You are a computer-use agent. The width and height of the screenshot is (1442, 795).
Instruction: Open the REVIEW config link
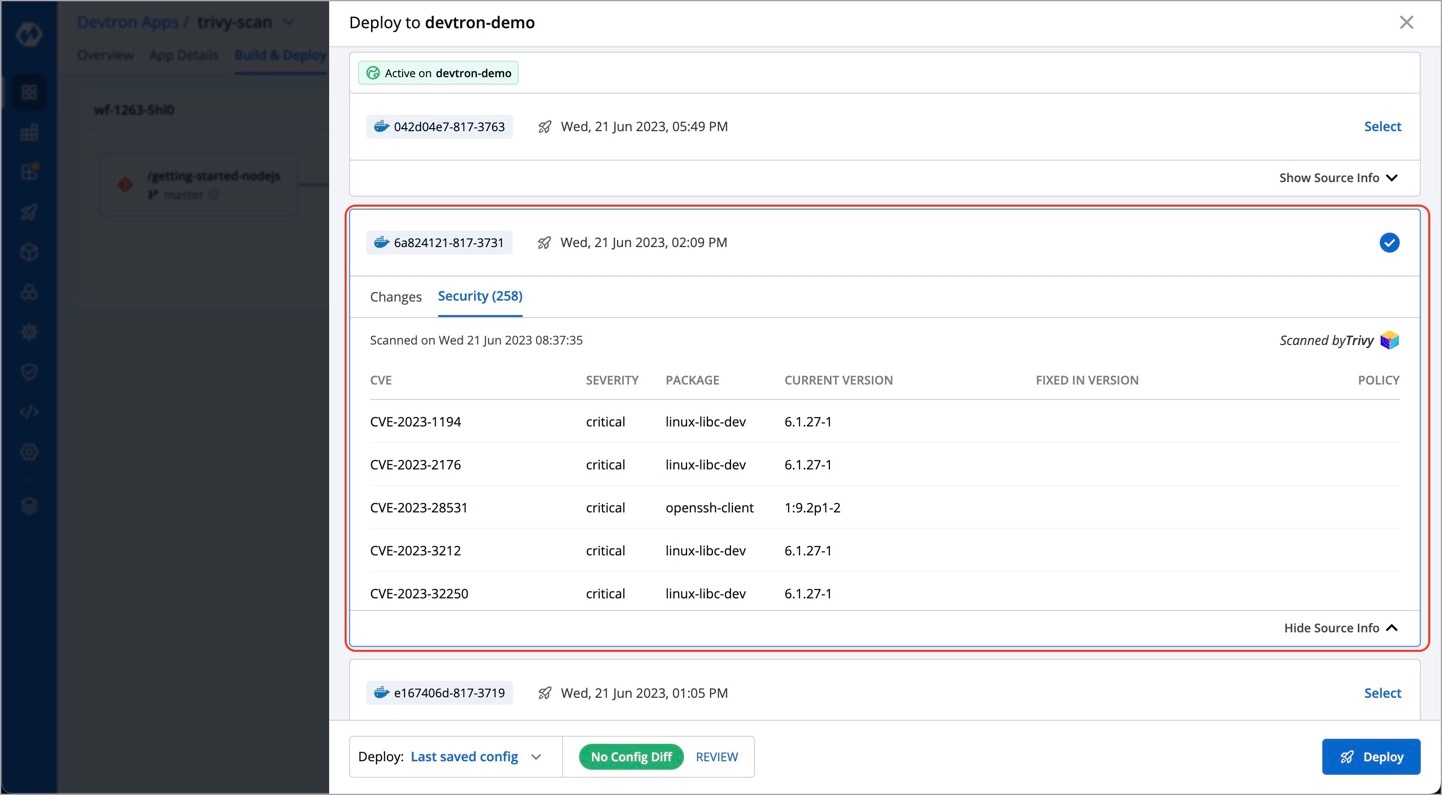pos(717,757)
